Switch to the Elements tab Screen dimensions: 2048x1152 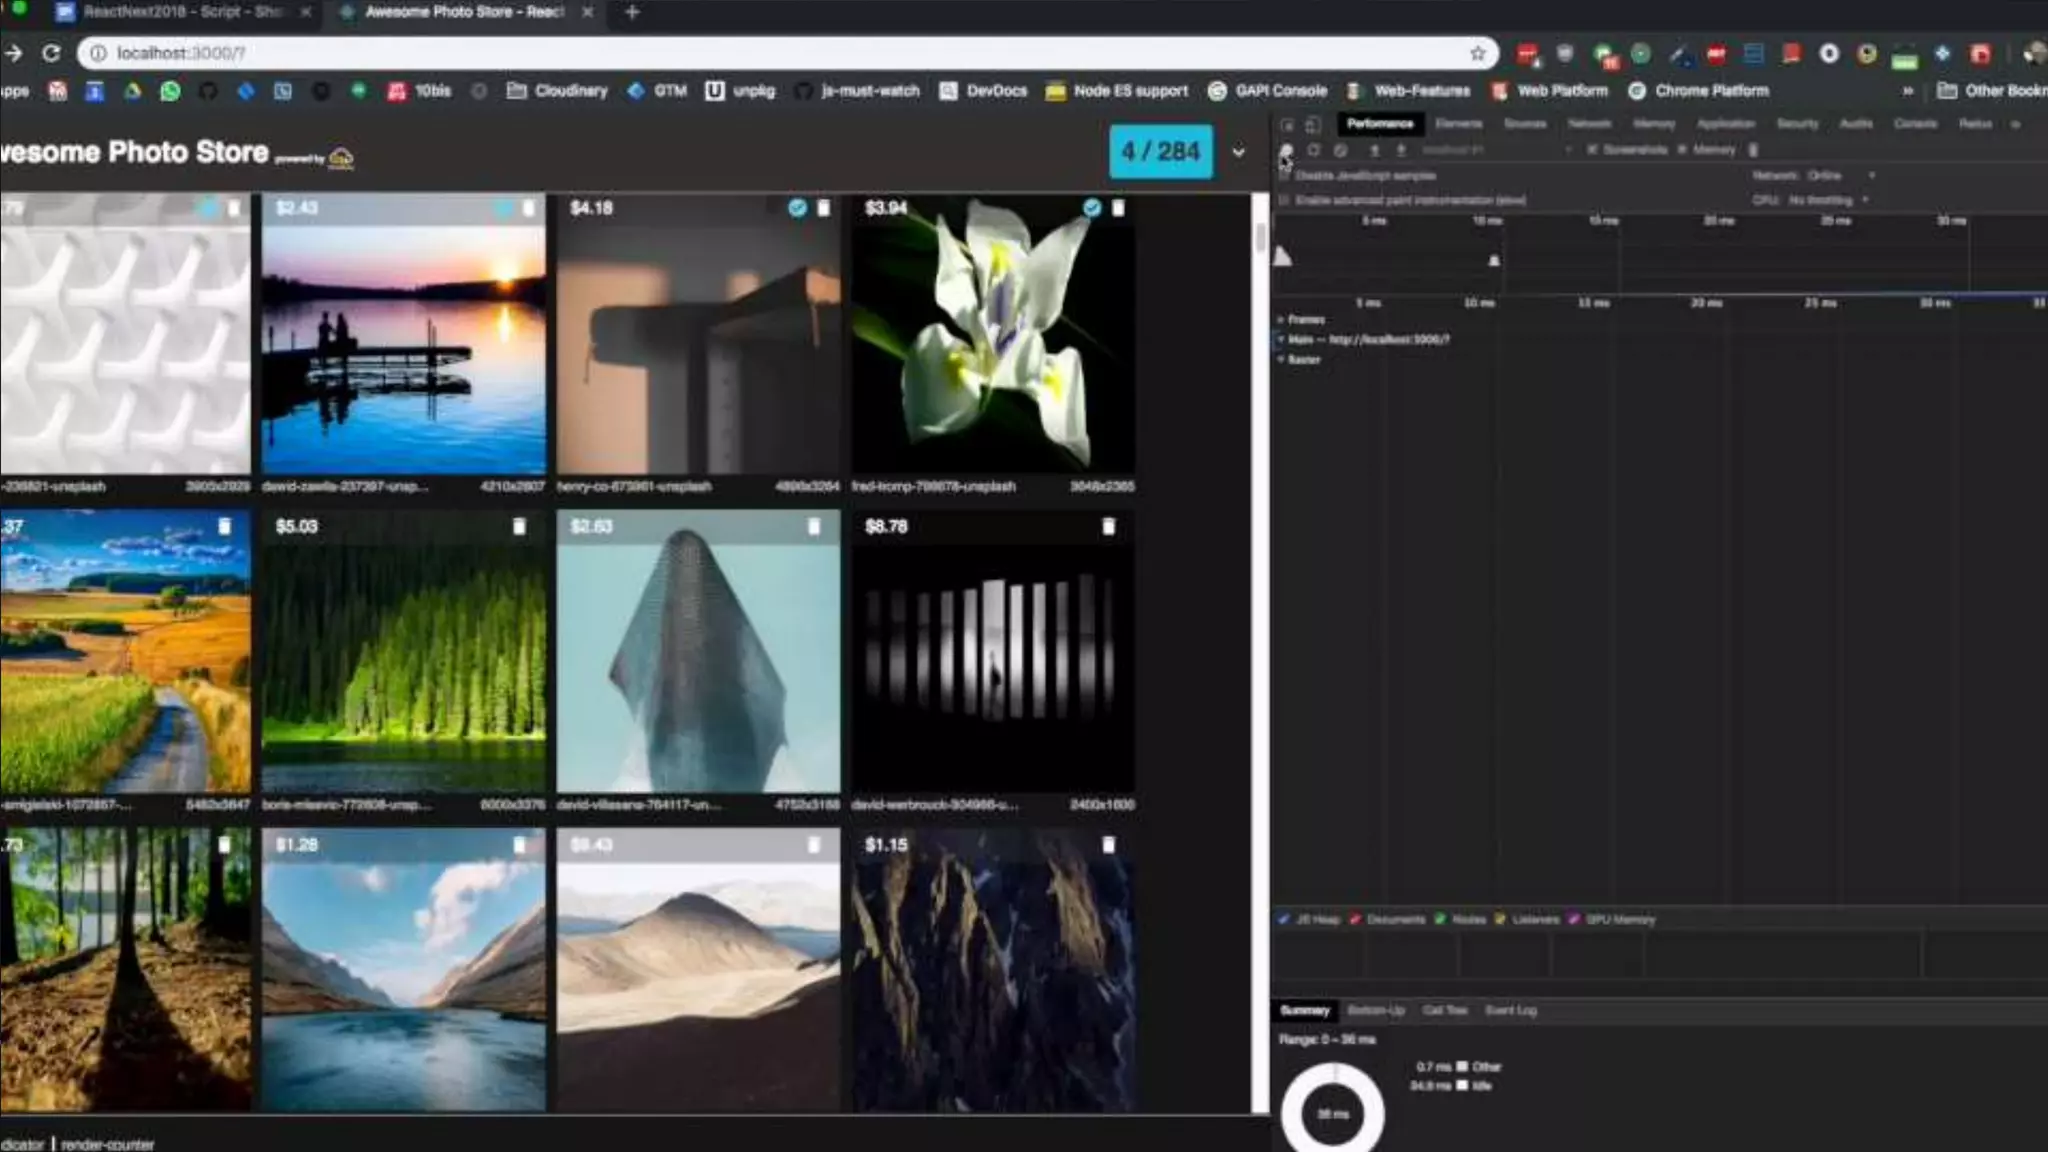coord(1459,124)
